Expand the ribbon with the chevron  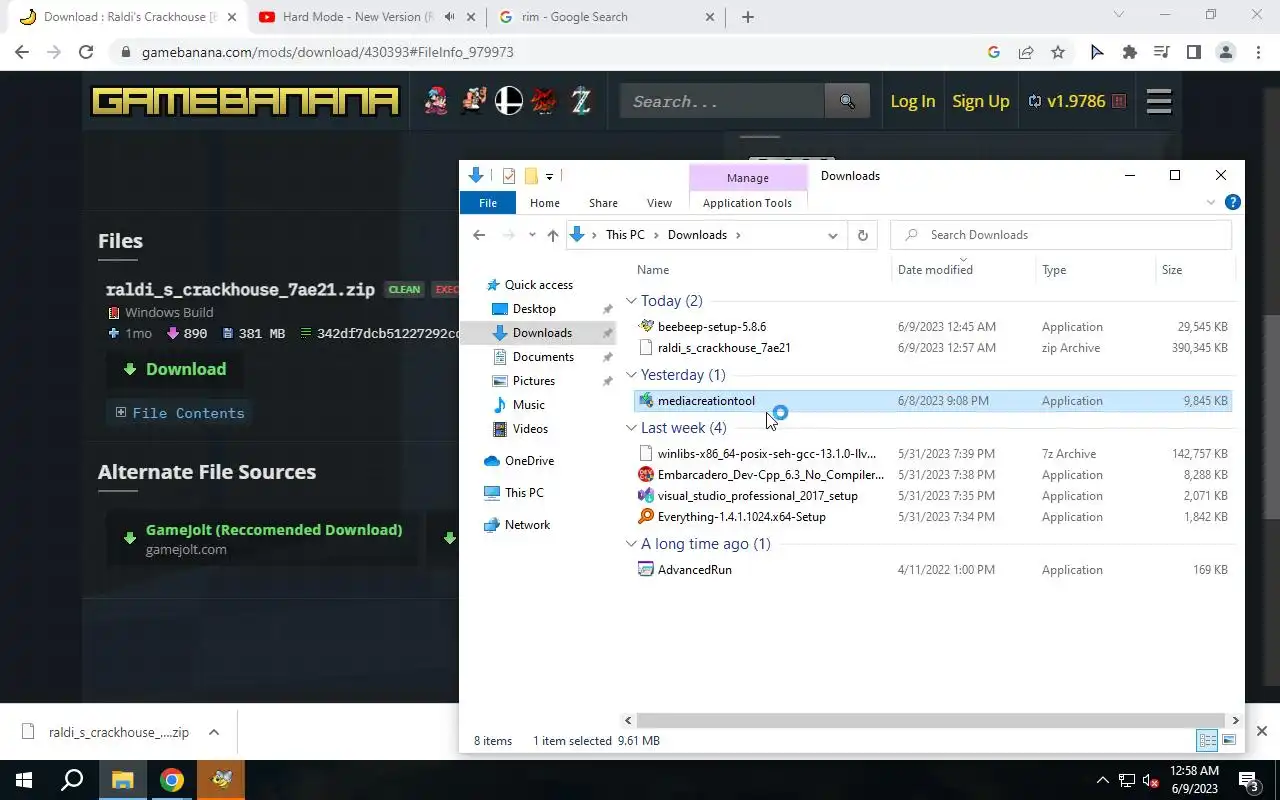pyautogui.click(x=1211, y=202)
